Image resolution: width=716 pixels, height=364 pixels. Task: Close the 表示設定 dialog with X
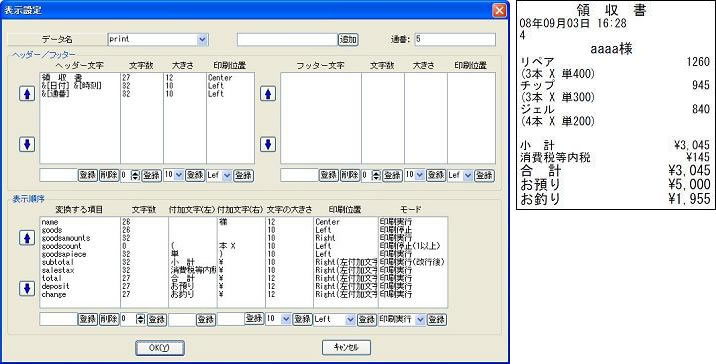(x=500, y=10)
